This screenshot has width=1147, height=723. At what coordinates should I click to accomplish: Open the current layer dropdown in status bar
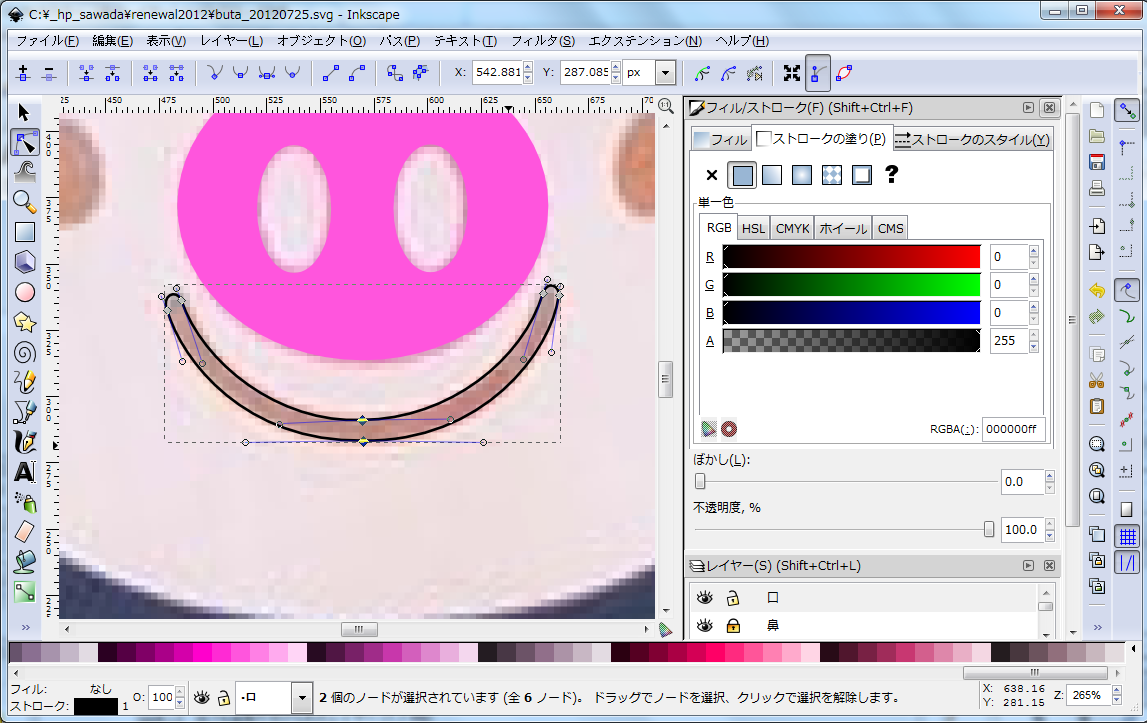[301, 697]
